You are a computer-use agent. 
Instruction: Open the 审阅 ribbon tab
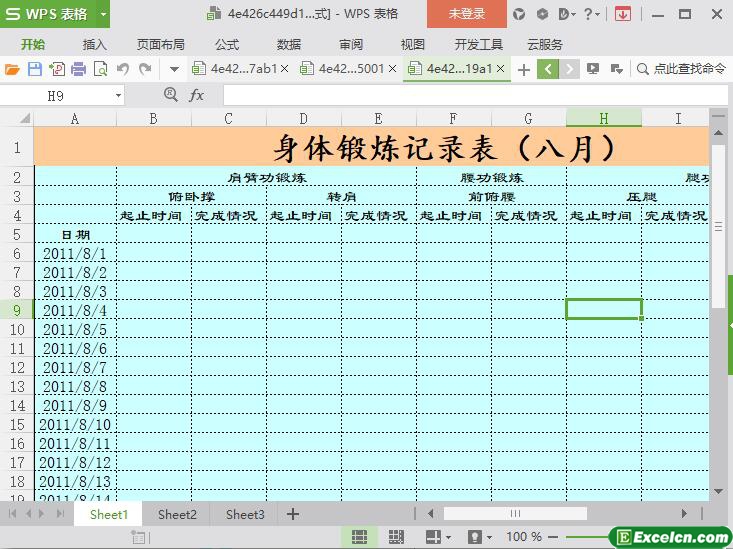coord(351,44)
